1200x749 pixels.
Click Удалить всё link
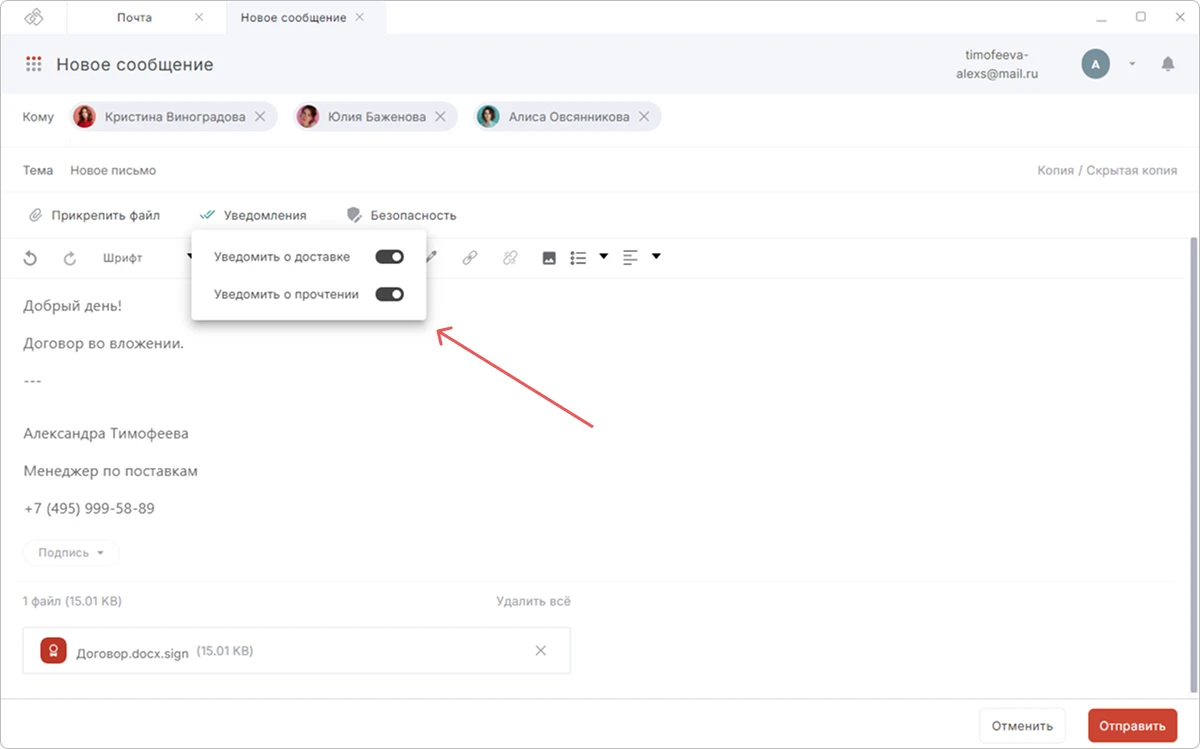533,601
